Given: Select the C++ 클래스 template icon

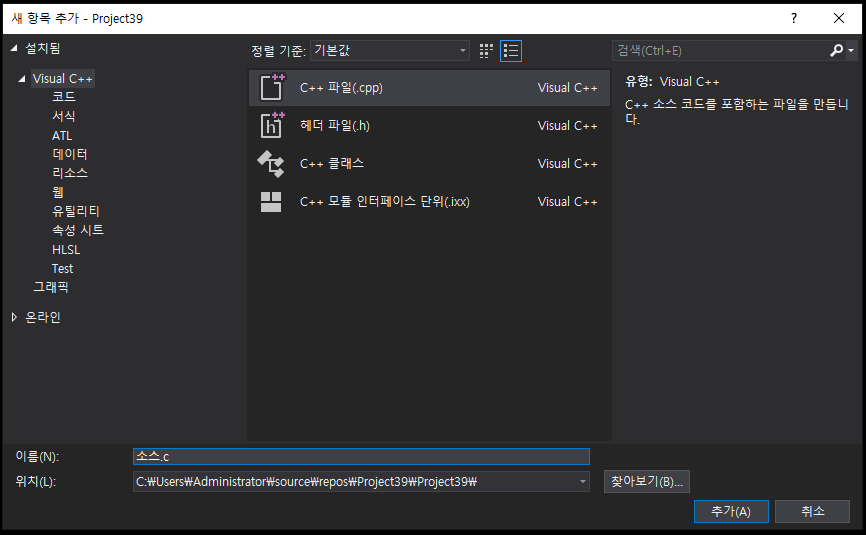Looking at the screenshot, I should click(271, 163).
